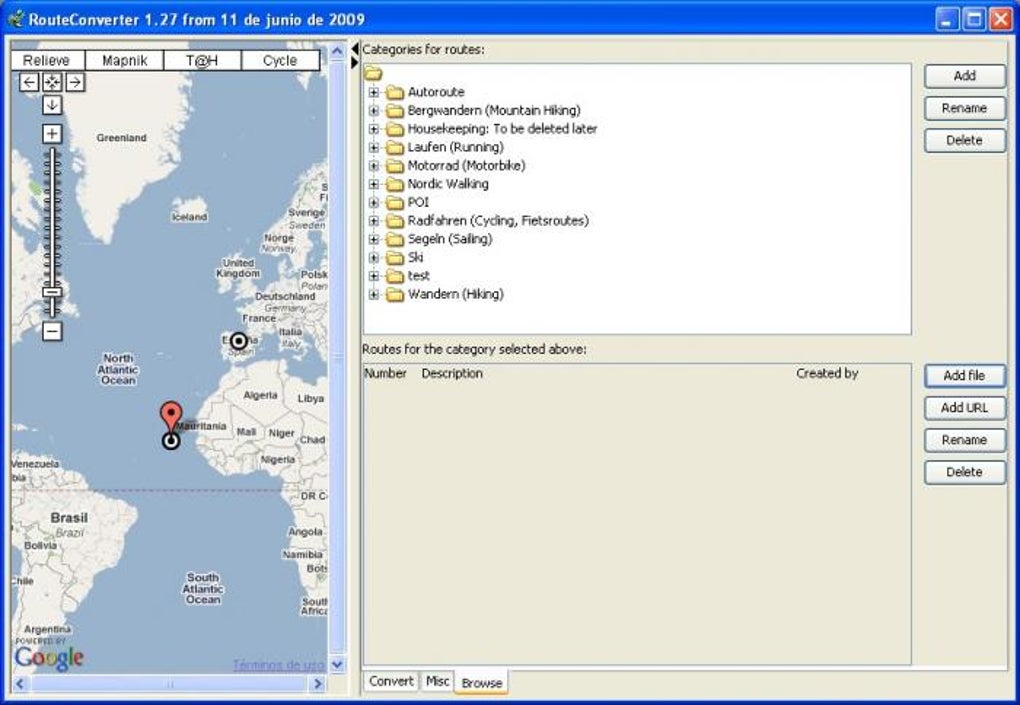The image size is (1020, 705).
Task: Zoom in with the map plus button
Action: pos(52,133)
